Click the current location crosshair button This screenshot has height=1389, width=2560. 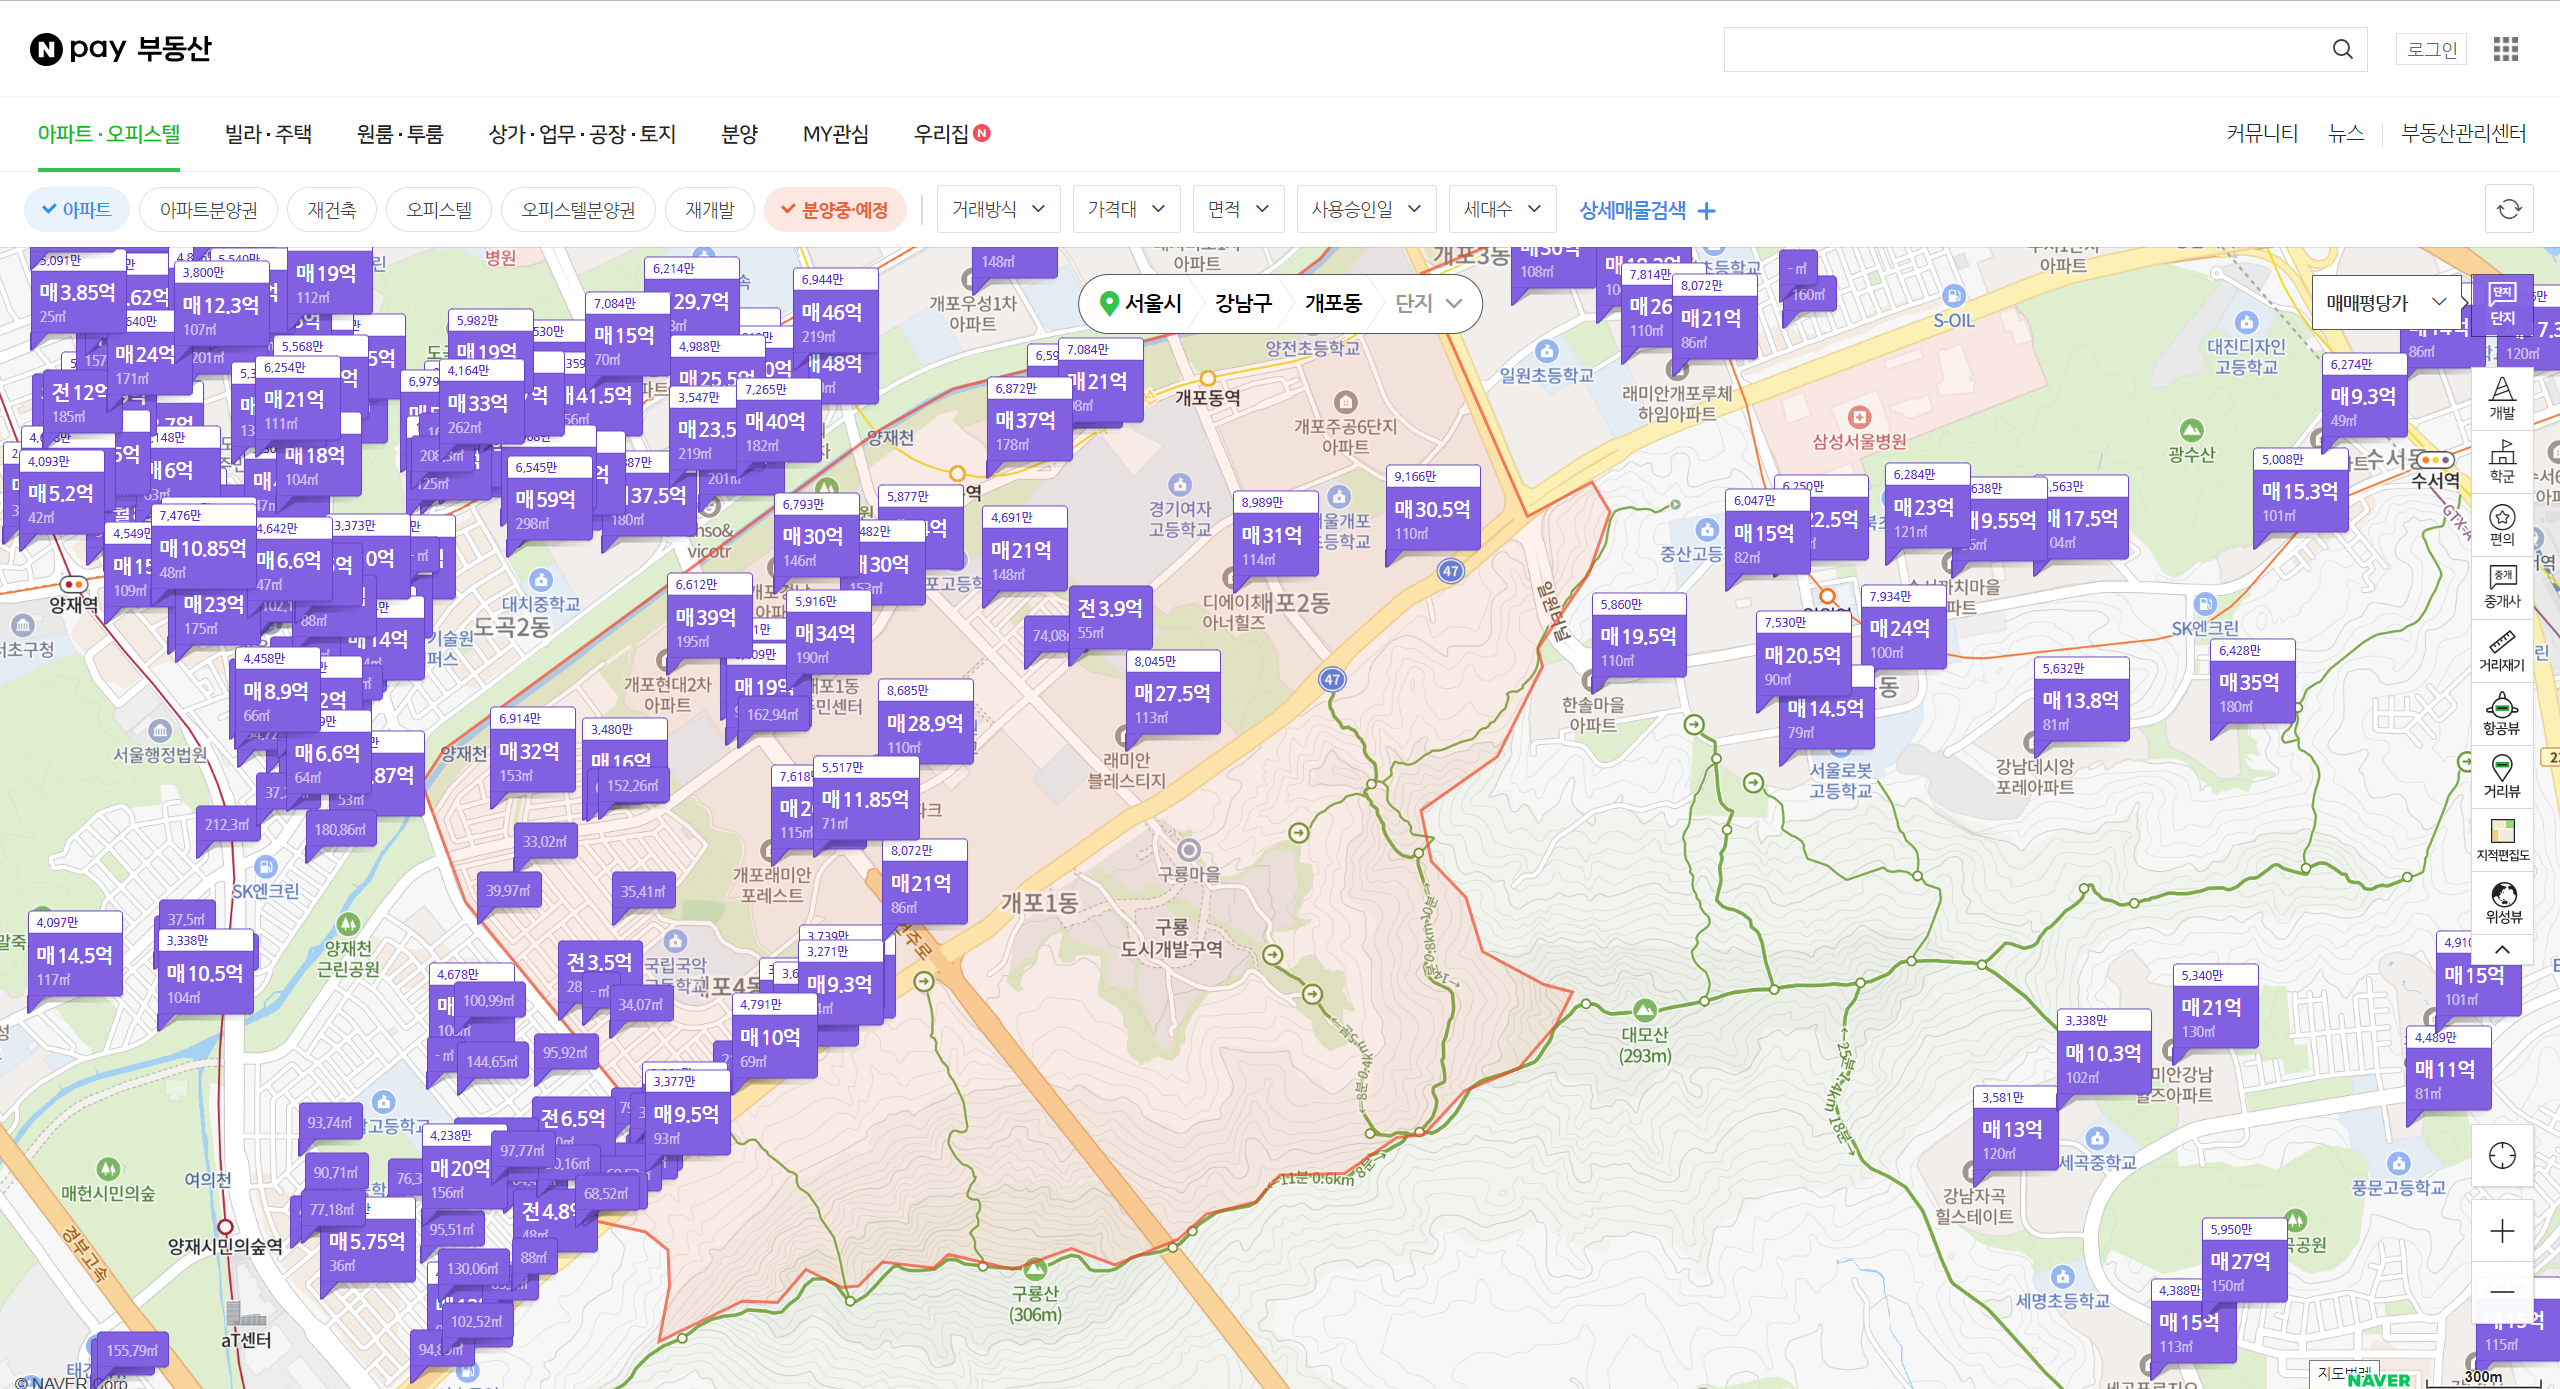2501,1156
